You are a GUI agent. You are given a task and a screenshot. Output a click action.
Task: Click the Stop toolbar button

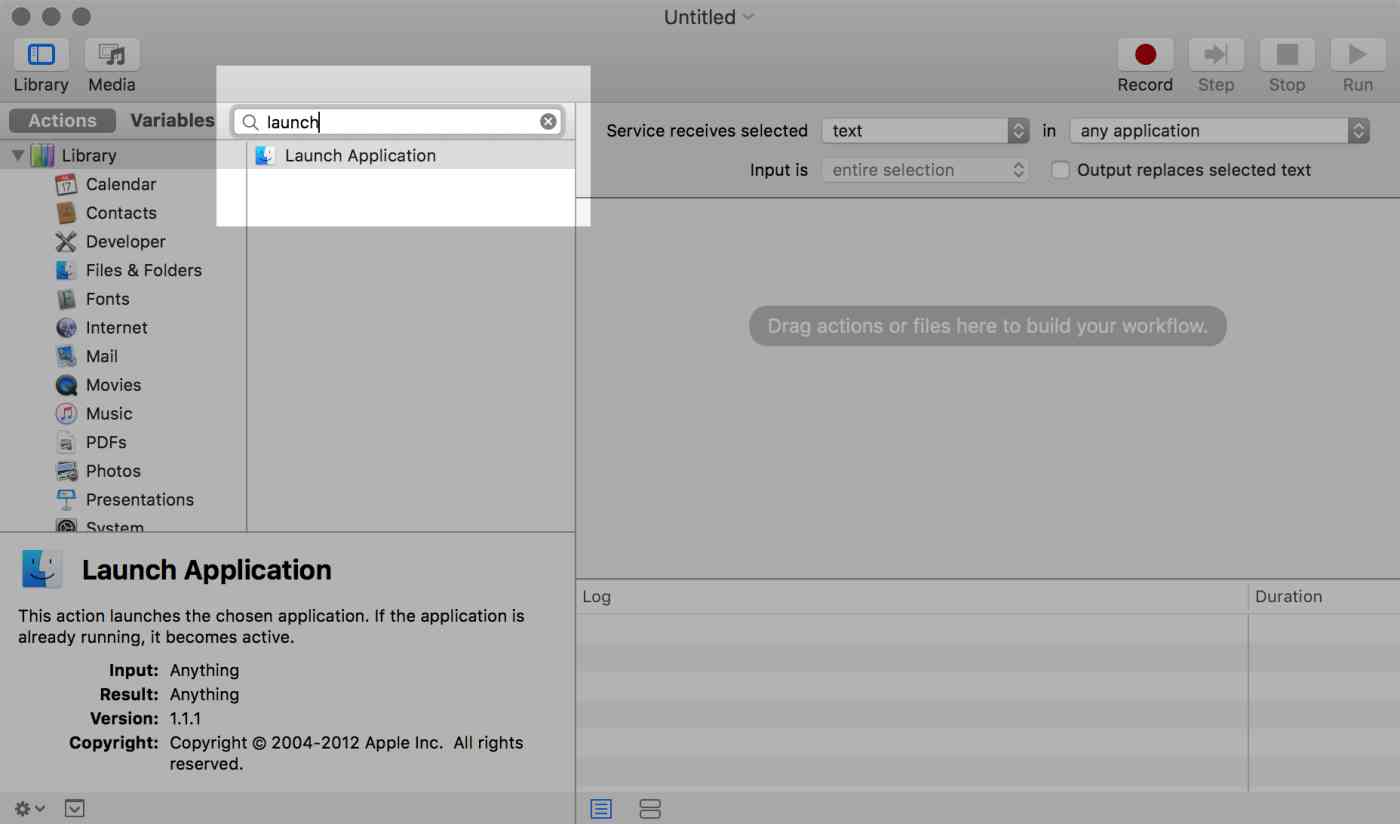click(1287, 54)
